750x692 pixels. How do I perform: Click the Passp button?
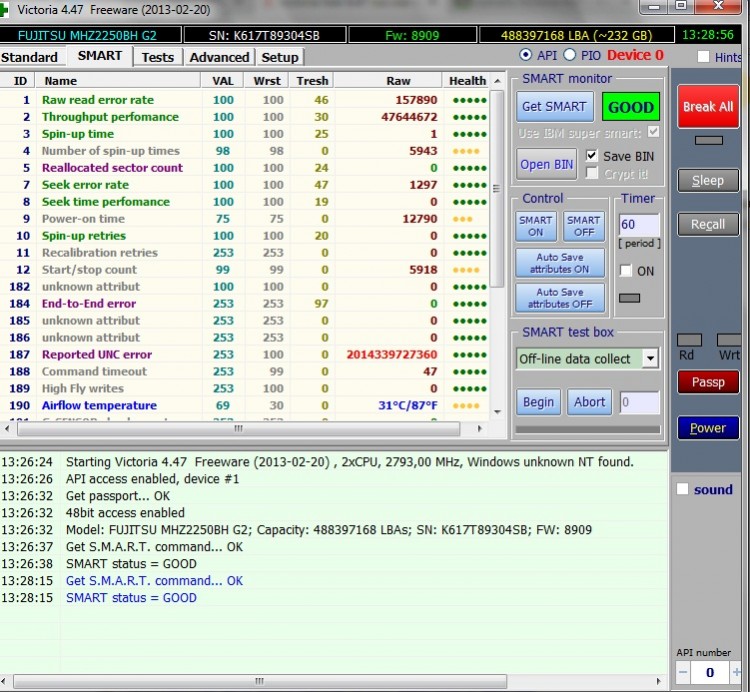(708, 382)
